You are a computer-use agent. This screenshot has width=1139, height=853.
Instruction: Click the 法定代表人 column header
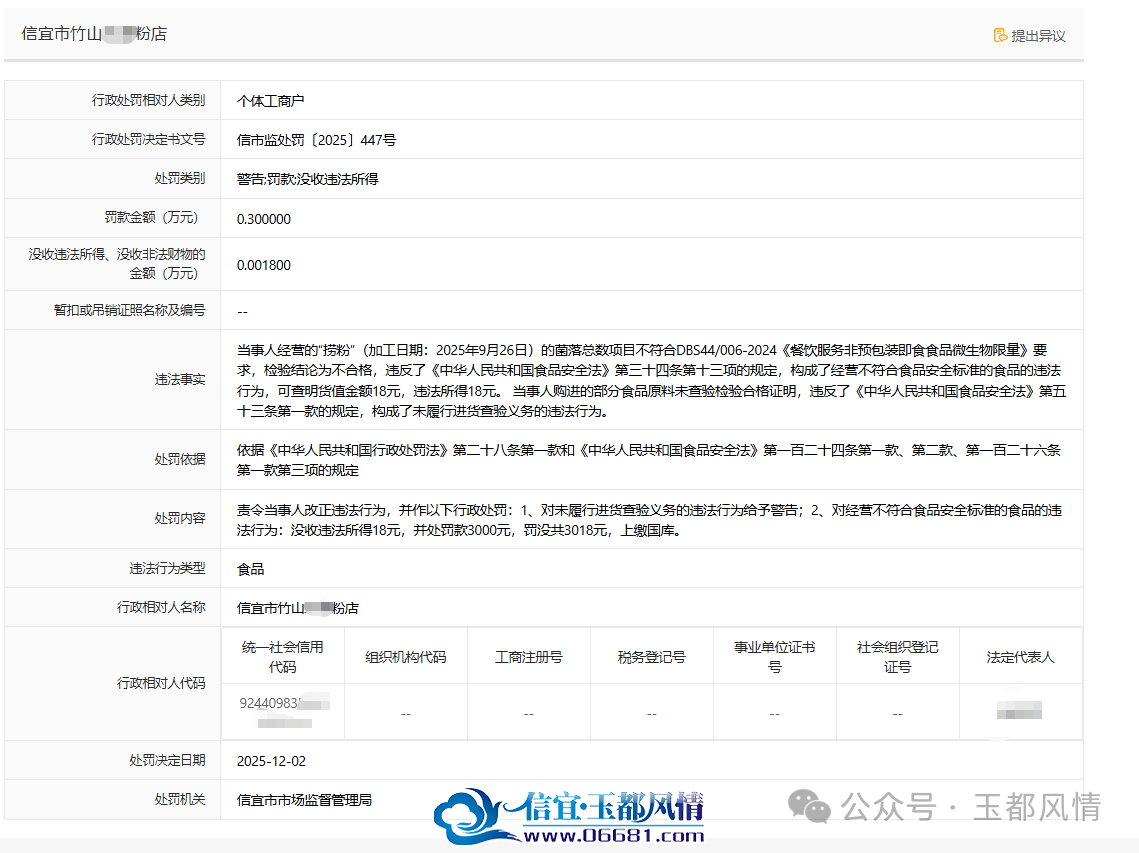[1021, 657]
